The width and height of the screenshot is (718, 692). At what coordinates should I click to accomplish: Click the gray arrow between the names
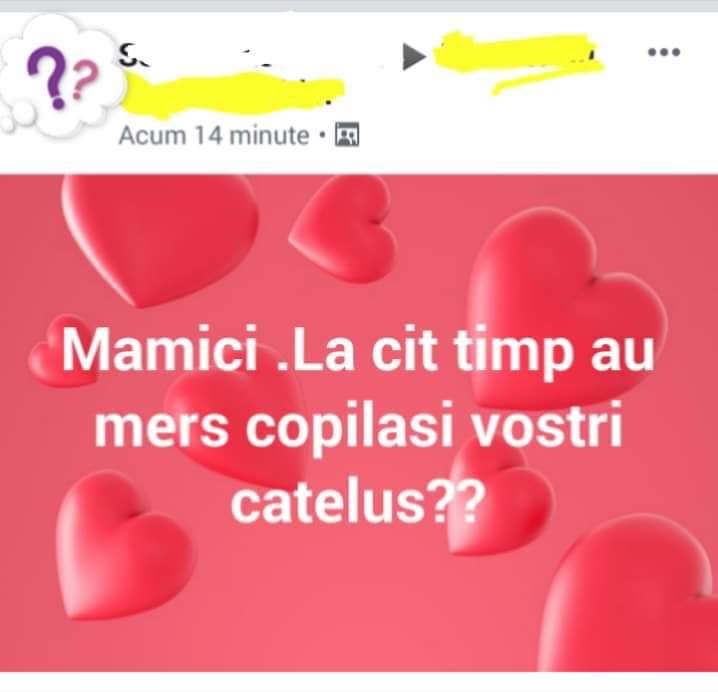[413, 57]
